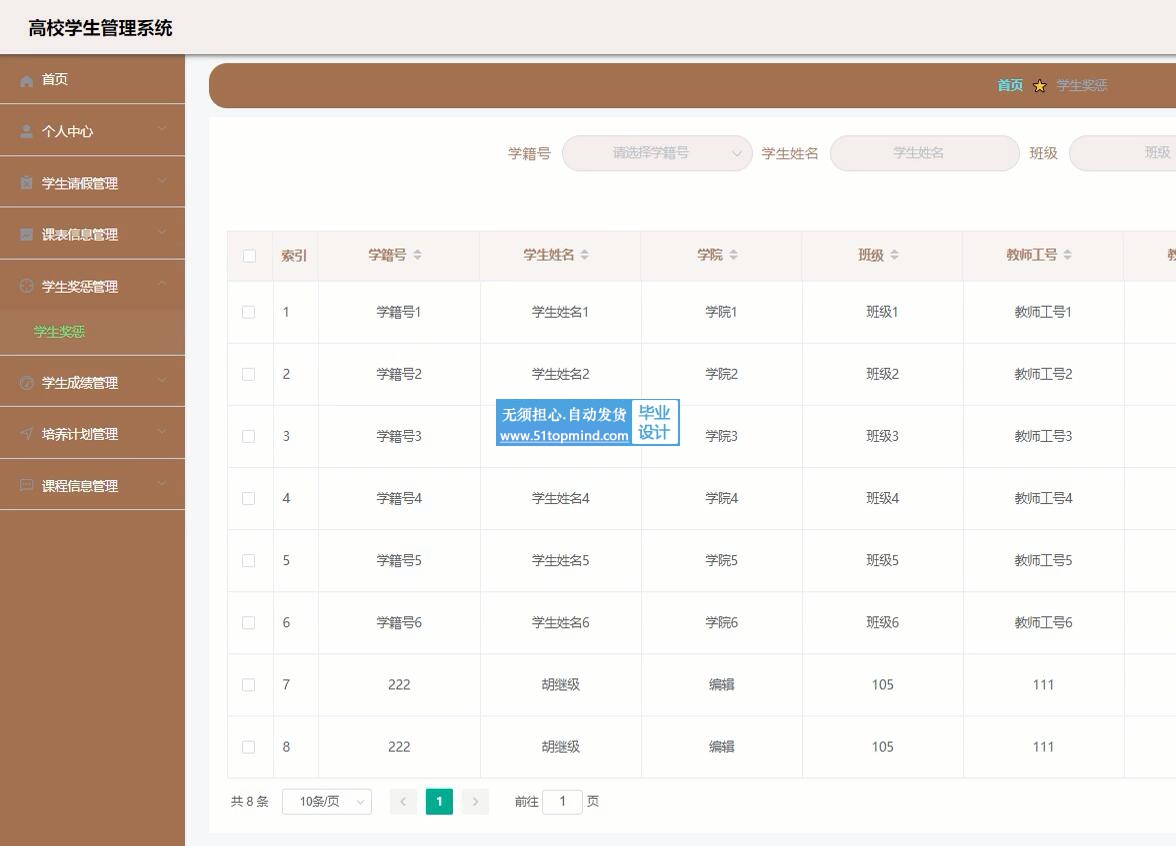Check the row with 学籍号1

pos(248,312)
